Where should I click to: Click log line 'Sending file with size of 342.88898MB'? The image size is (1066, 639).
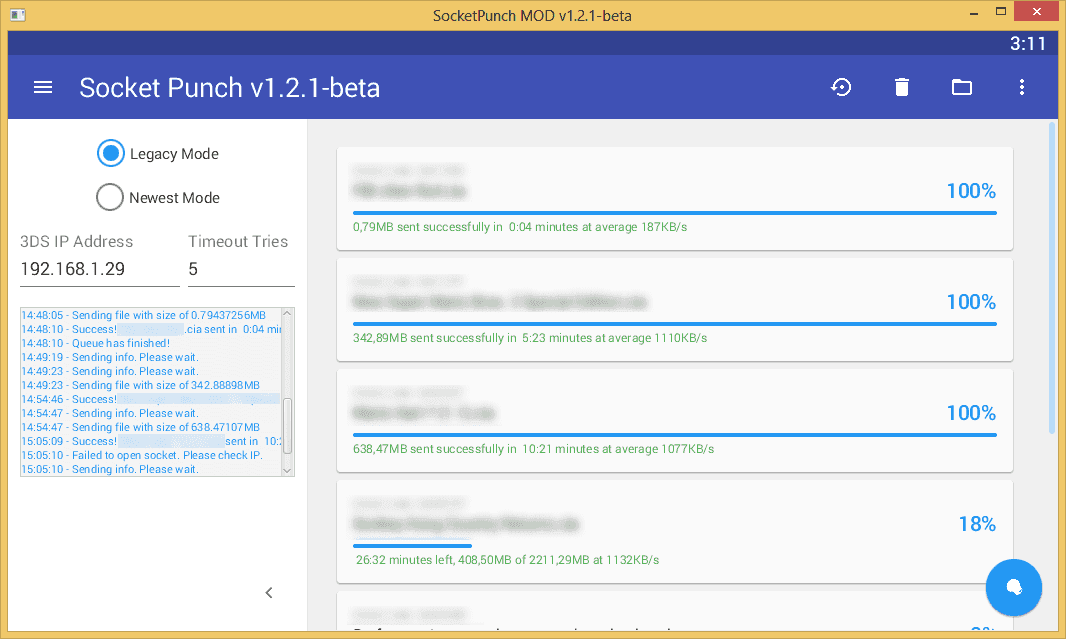[141, 385]
